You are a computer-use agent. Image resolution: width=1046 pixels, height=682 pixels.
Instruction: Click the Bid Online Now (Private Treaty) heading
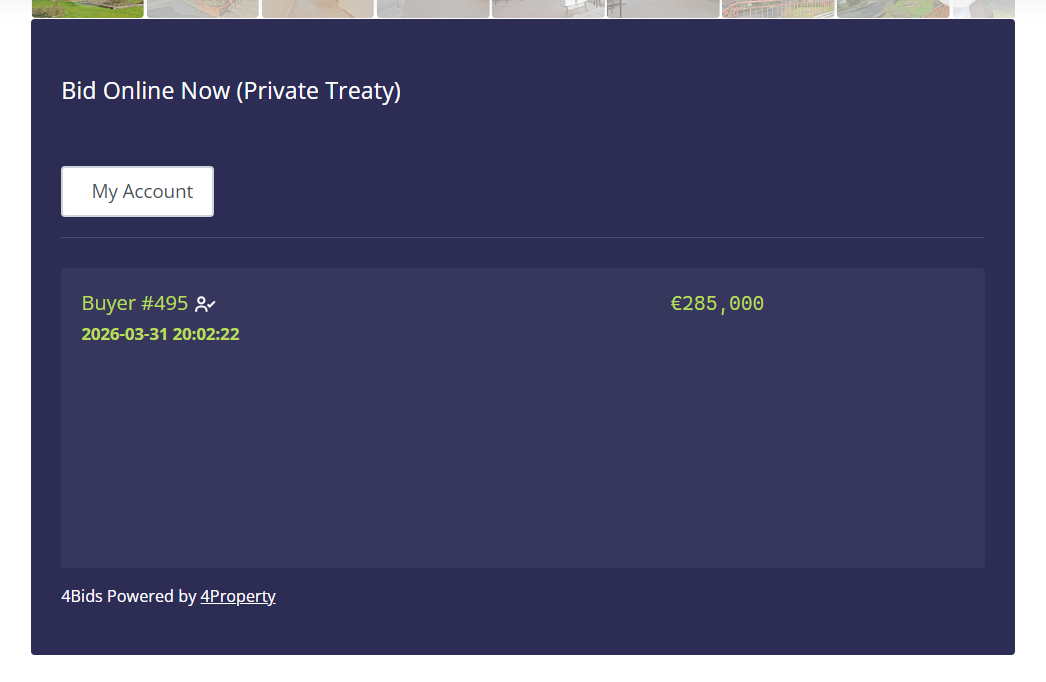coord(231,91)
